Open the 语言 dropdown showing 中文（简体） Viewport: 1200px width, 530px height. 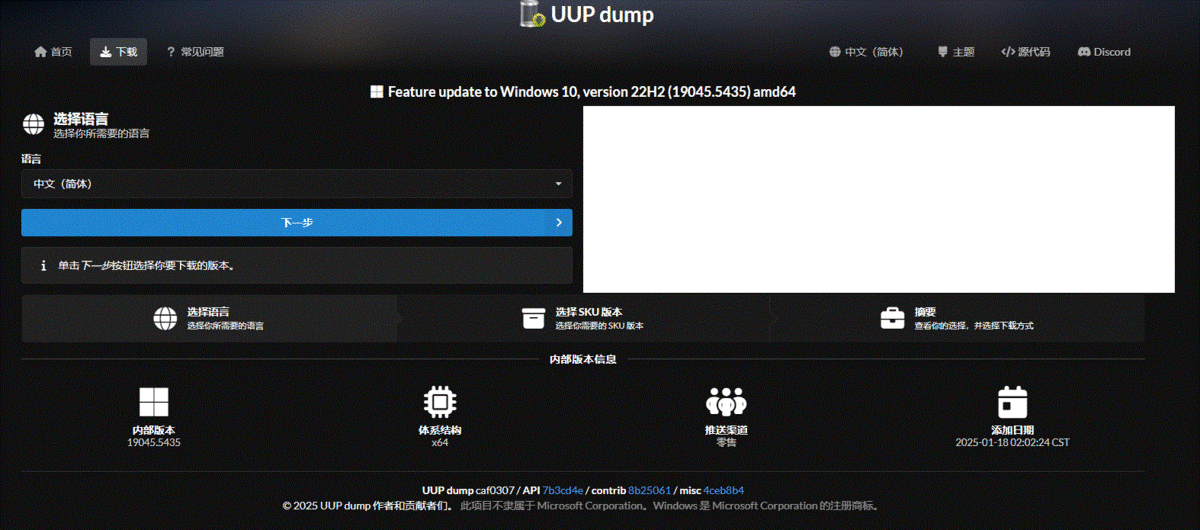click(297, 184)
